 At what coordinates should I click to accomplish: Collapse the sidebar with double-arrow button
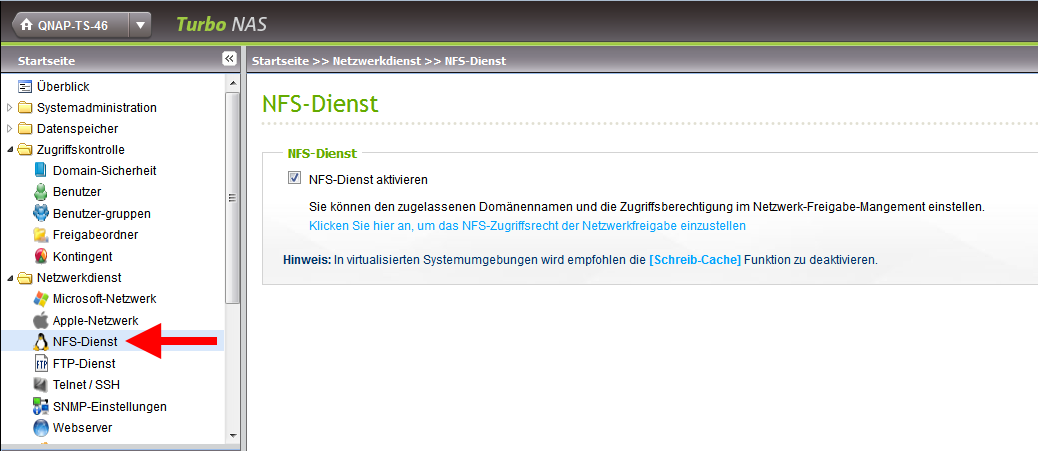pyautogui.click(x=229, y=59)
